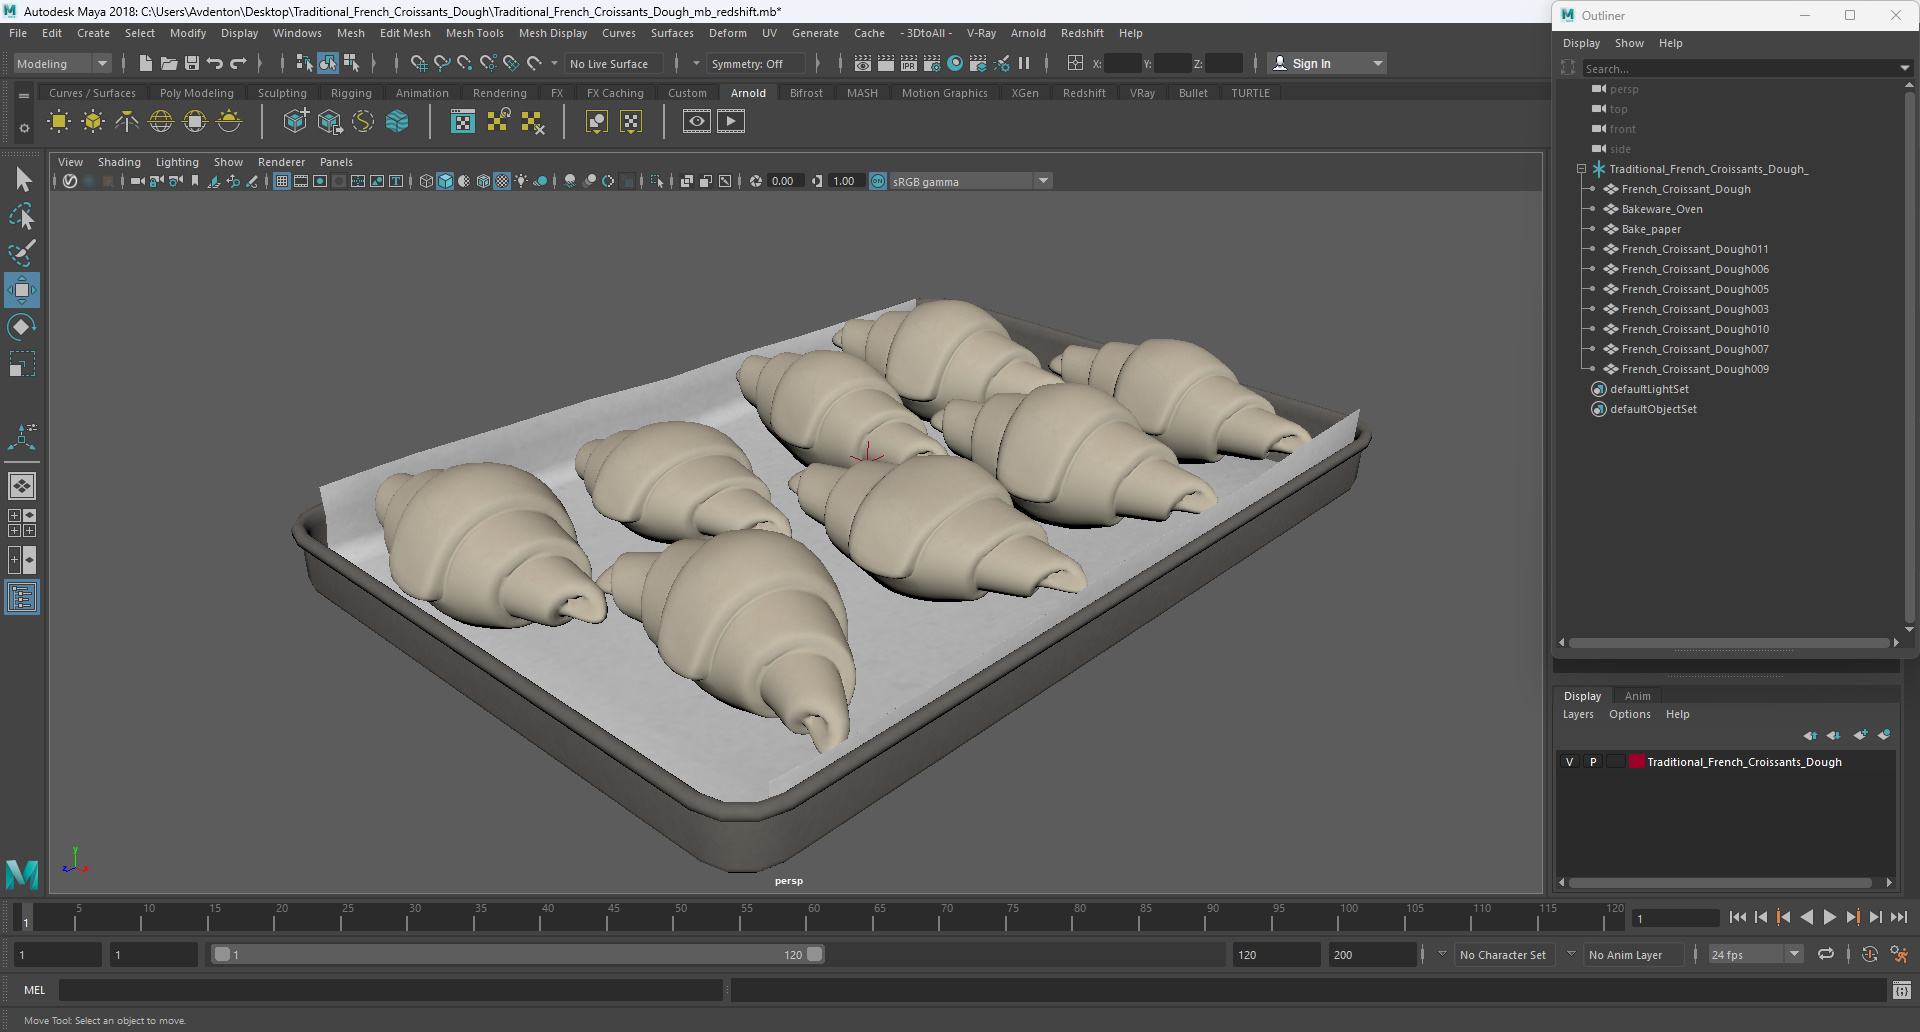The height and width of the screenshot is (1032, 1920).
Task: Click Arnold render play icon on shelf
Action: 731,122
